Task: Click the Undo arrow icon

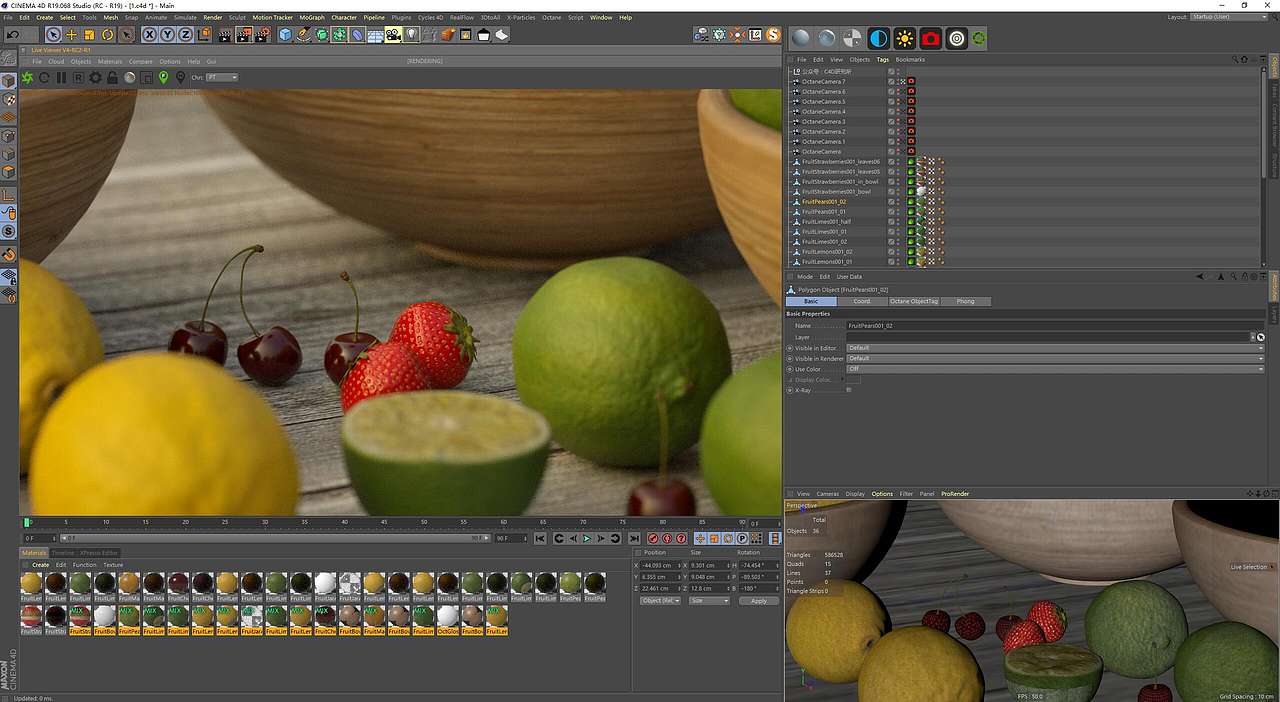Action: coord(14,35)
